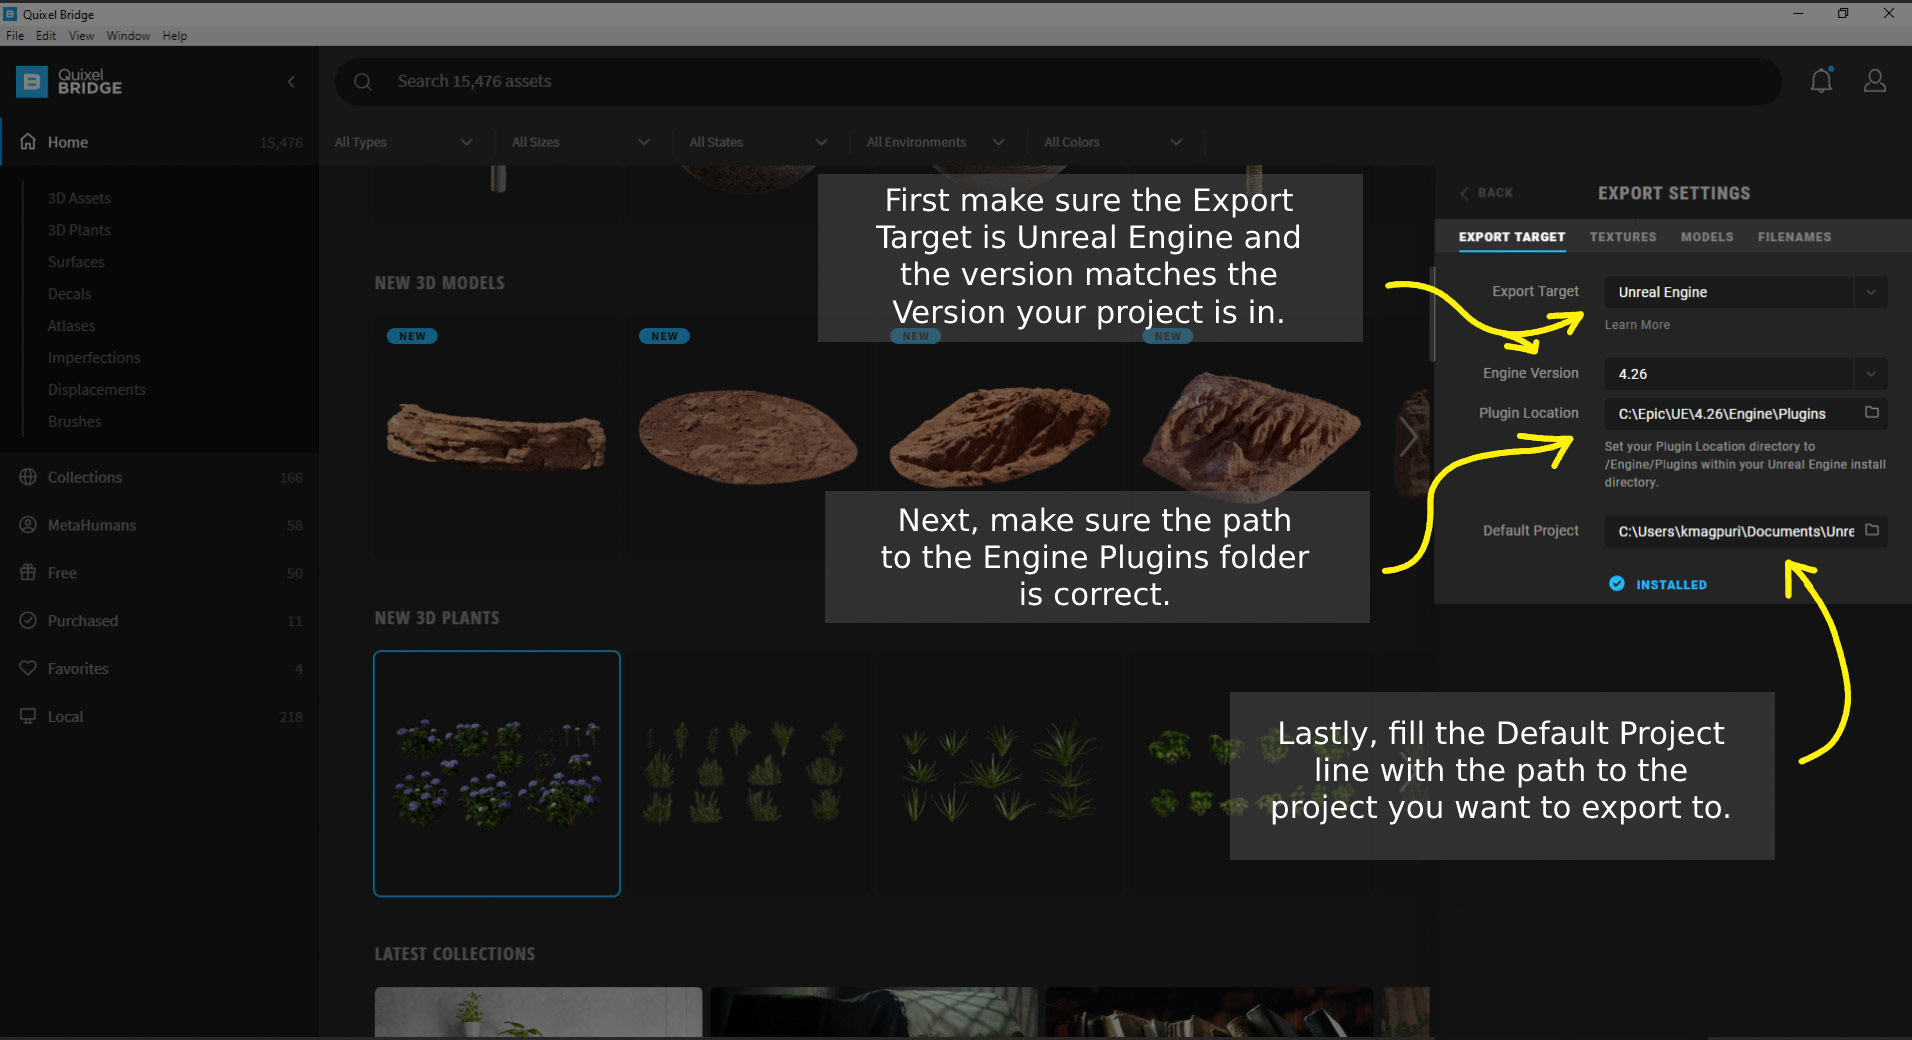Image resolution: width=1912 pixels, height=1040 pixels.
Task: Click the Local monitor icon
Action: click(x=28, y=716)
